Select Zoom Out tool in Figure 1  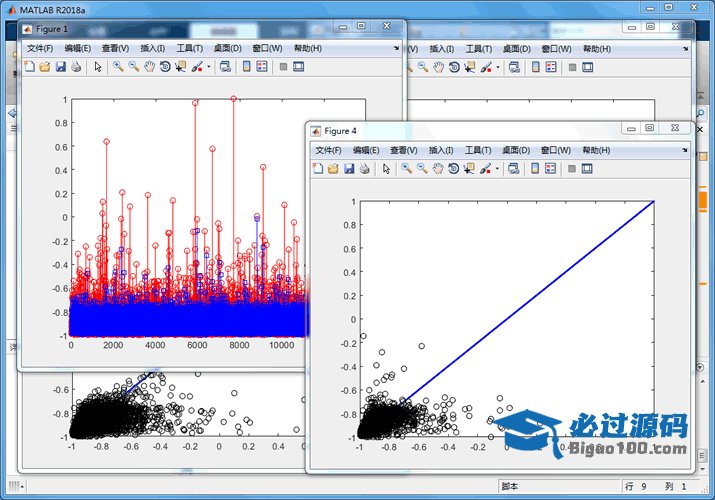point(133,67)
